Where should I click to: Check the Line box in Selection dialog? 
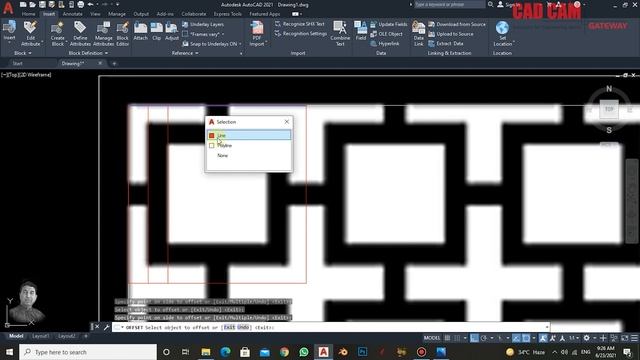tap(211, 136)
